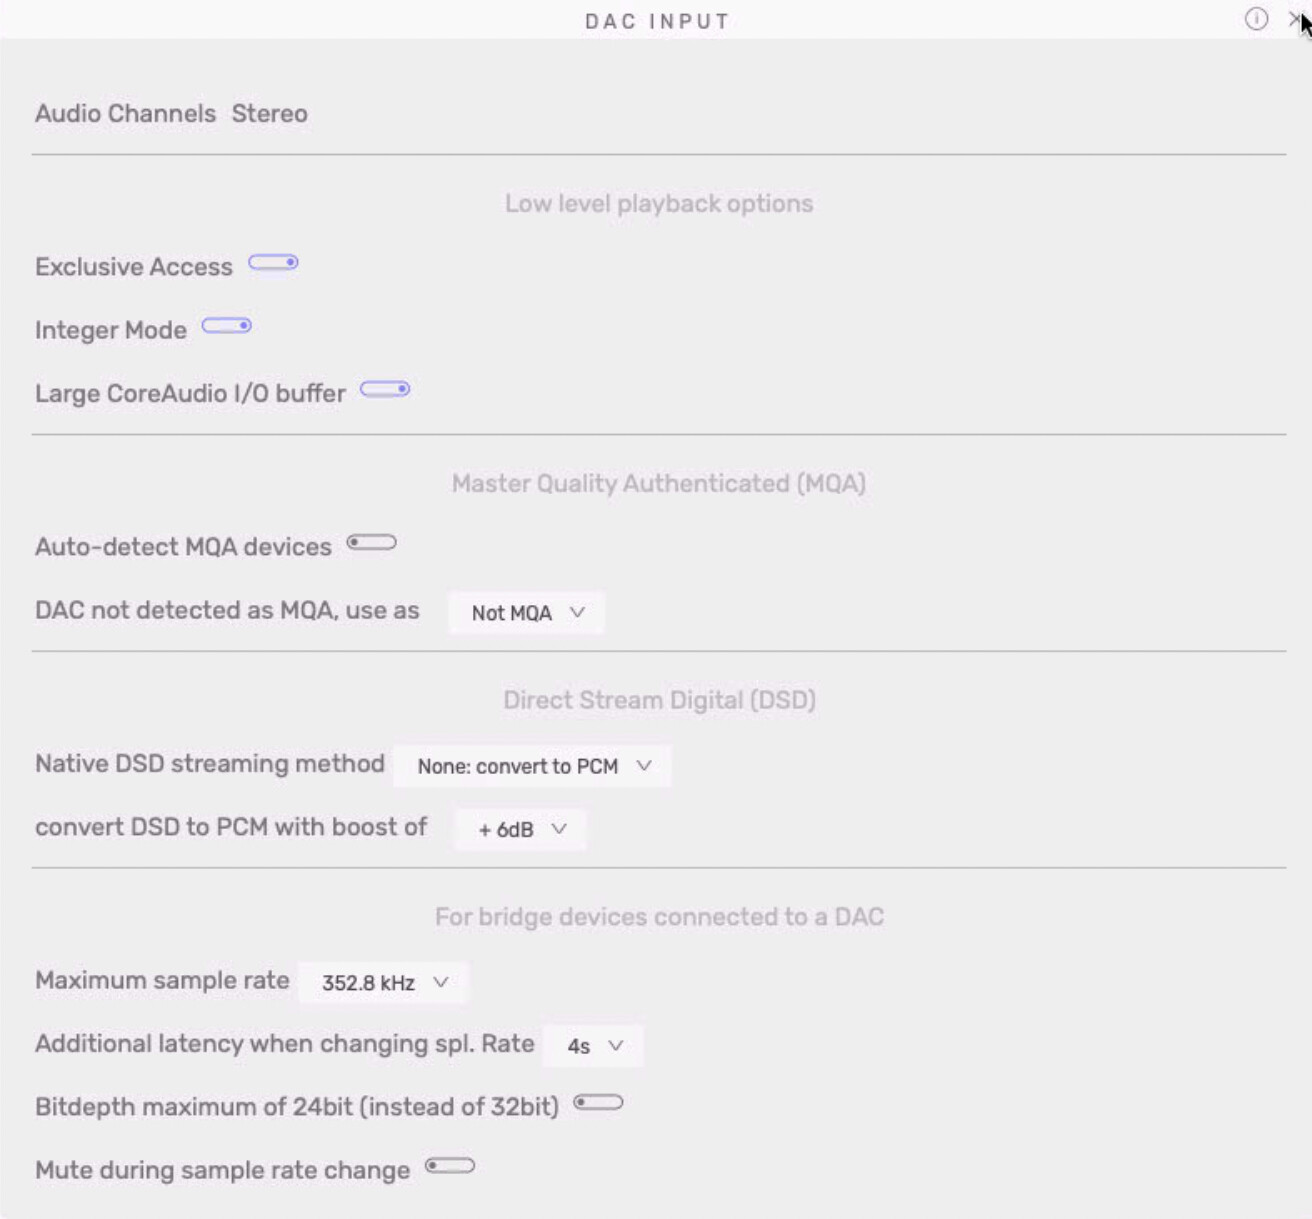Turn on Mute during sample rate change
The width and height of the screenshot is (1312, 1219).
coord(450,1166)
